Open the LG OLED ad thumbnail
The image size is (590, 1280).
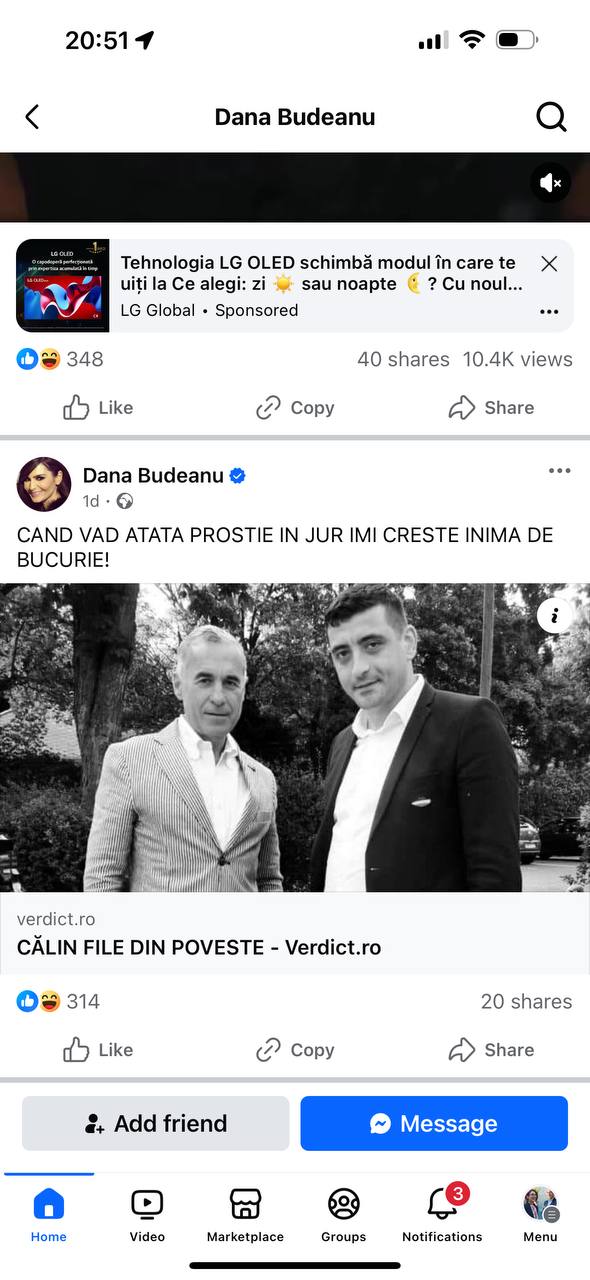pyautogui.click(x=63, y=285)
